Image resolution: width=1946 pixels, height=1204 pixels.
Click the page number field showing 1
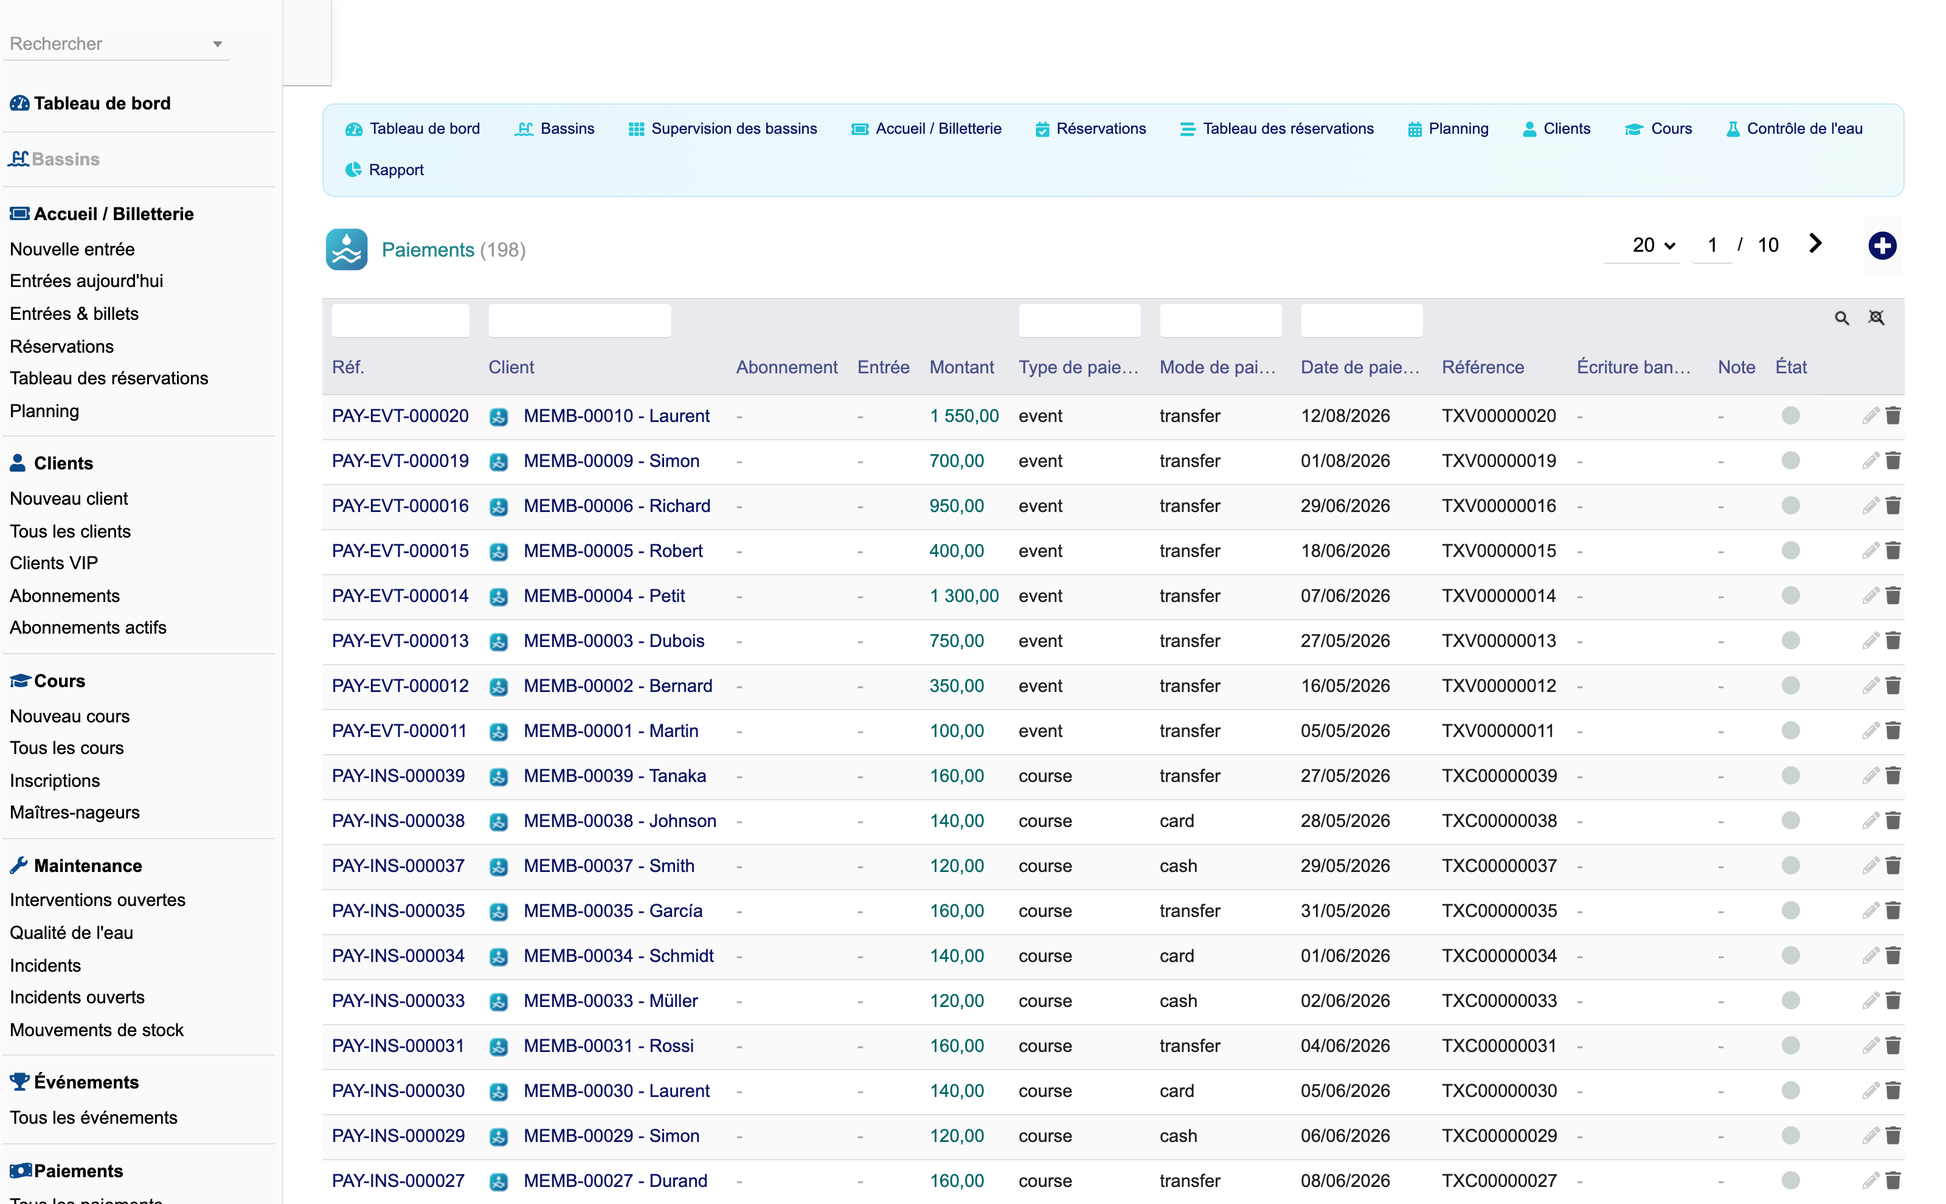(1712, 245)
